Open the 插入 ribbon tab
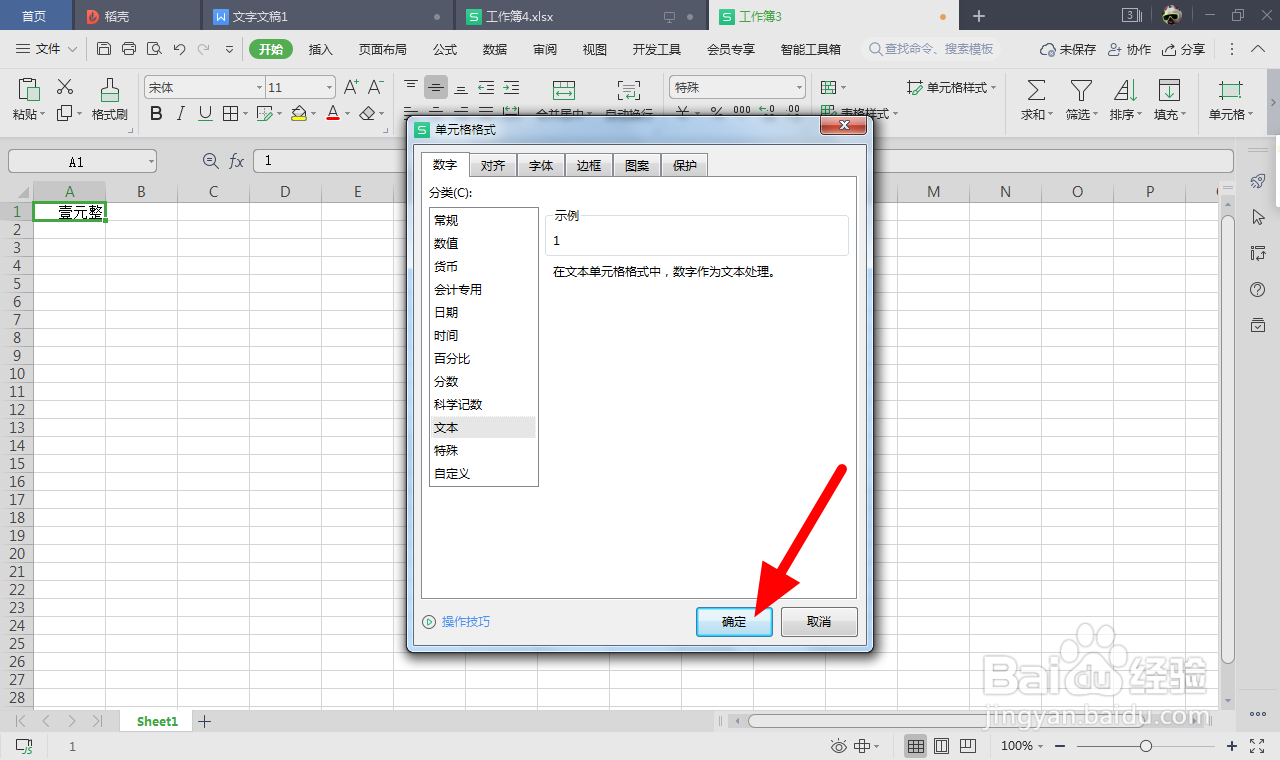The width and height of the screenshot is (1280, 760). tap(320, 48)
